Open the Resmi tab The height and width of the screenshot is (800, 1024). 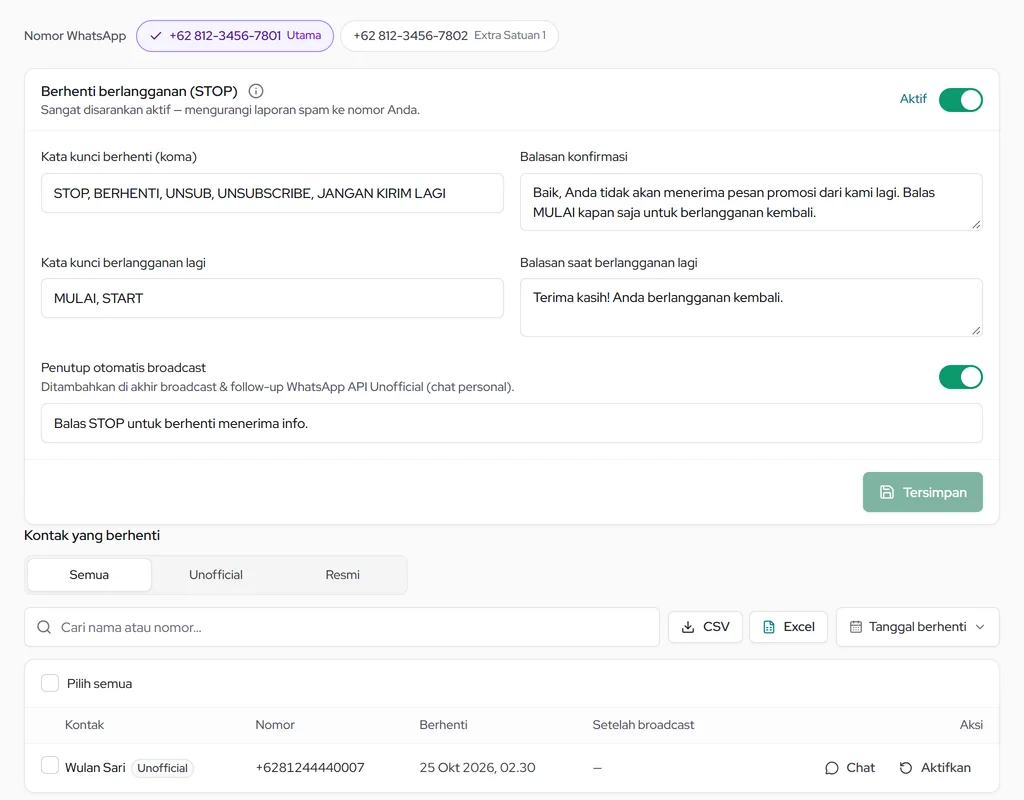(x=342, y=575)
